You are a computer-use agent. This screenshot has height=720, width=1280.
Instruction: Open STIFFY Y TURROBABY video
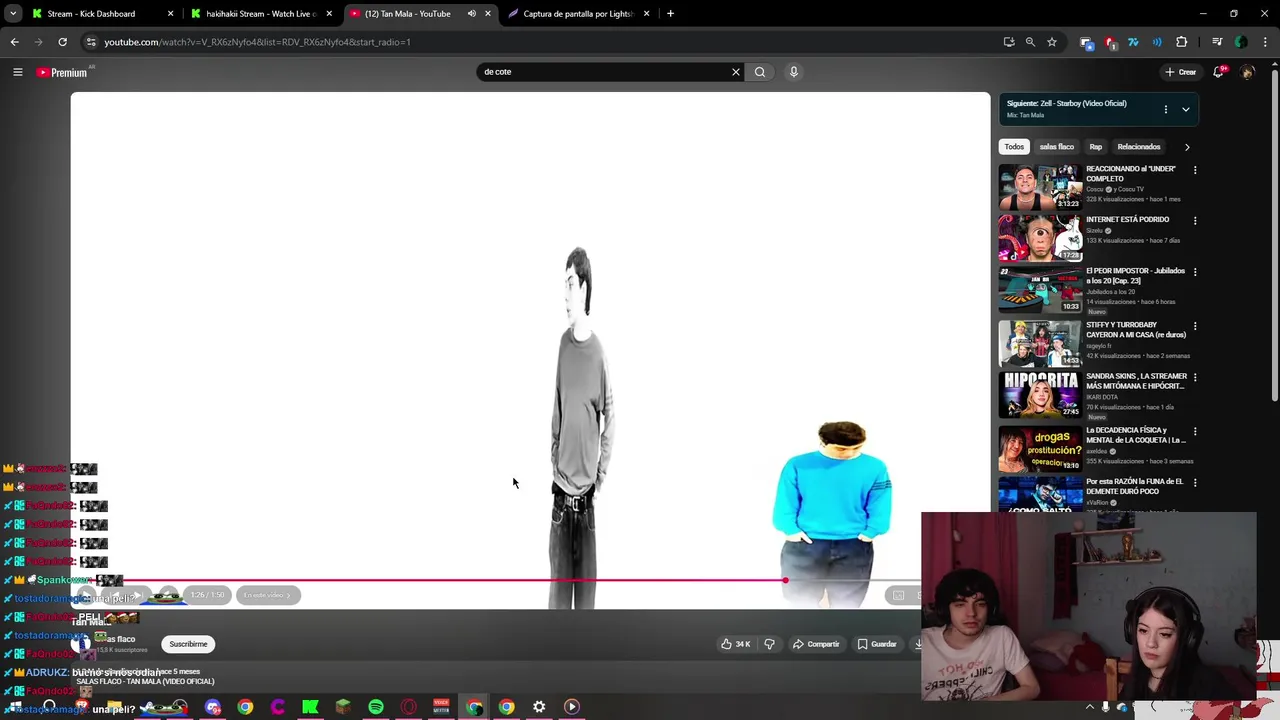click(x=1039, y=344)
